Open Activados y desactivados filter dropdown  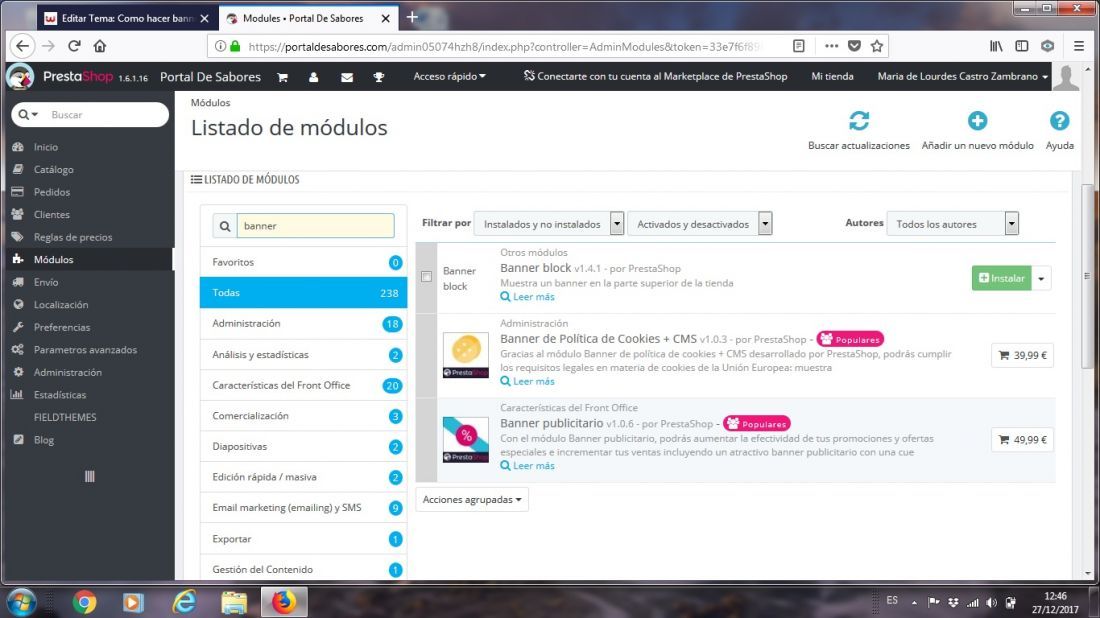699,224
